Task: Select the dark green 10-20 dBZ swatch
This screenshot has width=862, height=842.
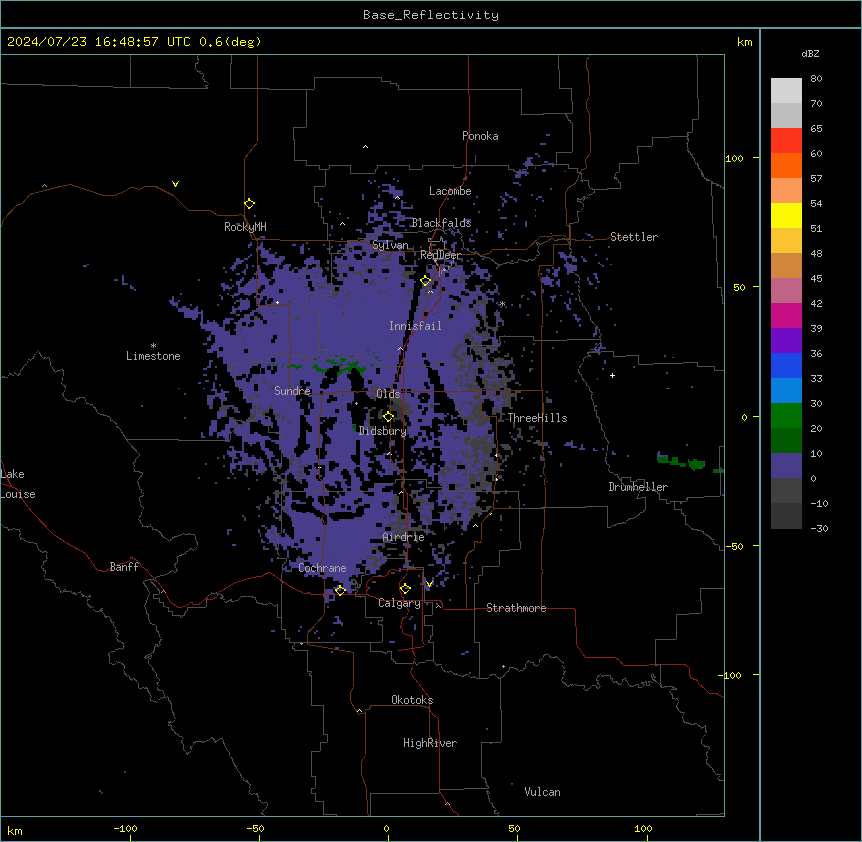Action: (786, 441)
